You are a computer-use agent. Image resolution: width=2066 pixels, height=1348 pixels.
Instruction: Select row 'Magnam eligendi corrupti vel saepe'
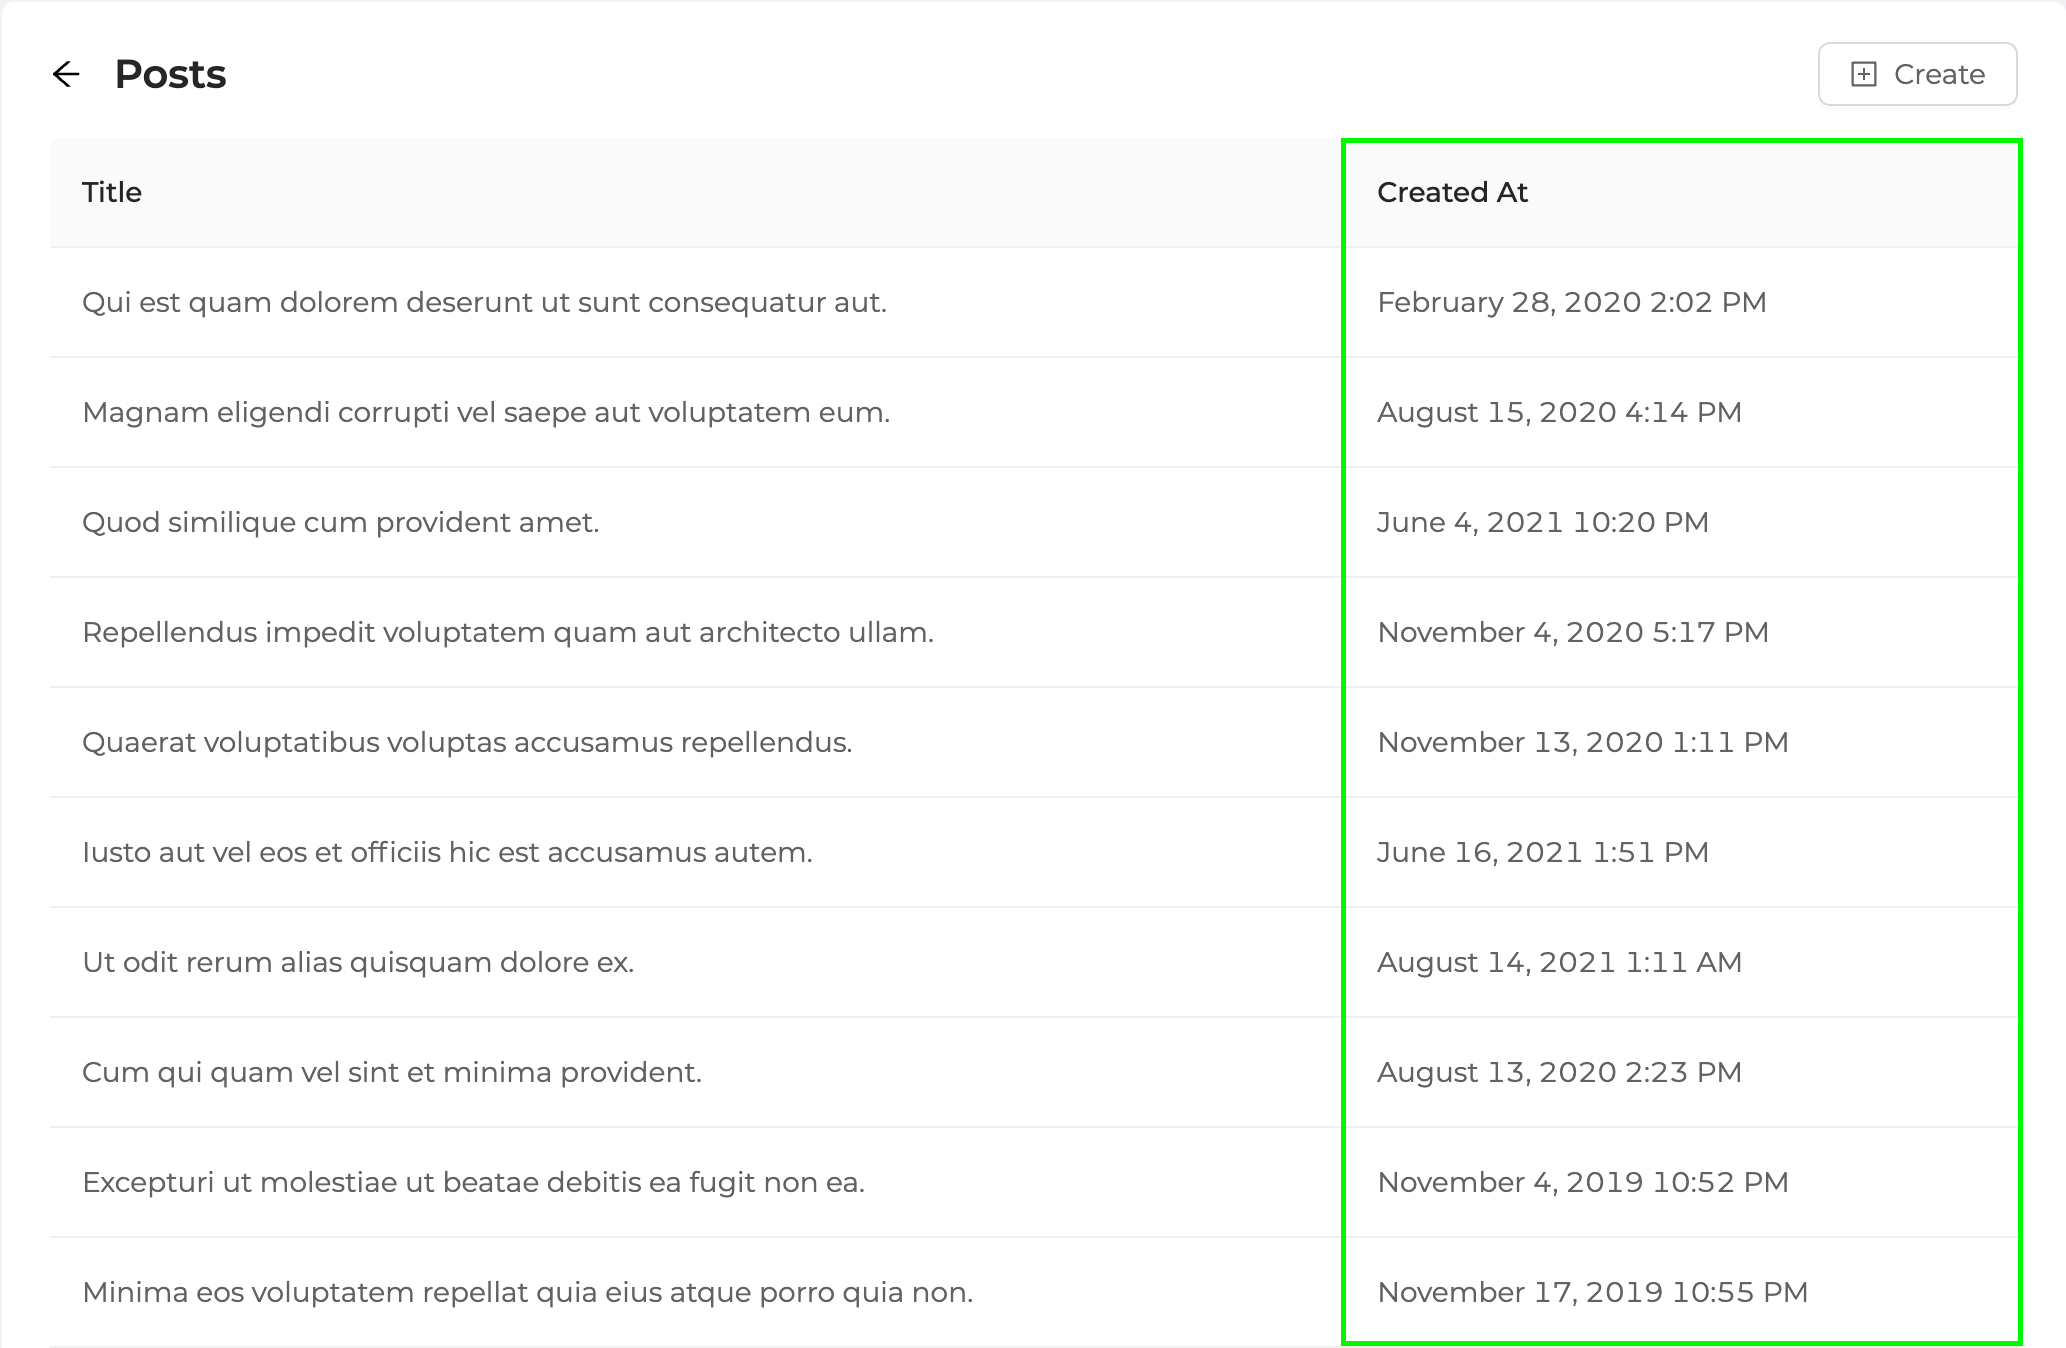point(486,412)
